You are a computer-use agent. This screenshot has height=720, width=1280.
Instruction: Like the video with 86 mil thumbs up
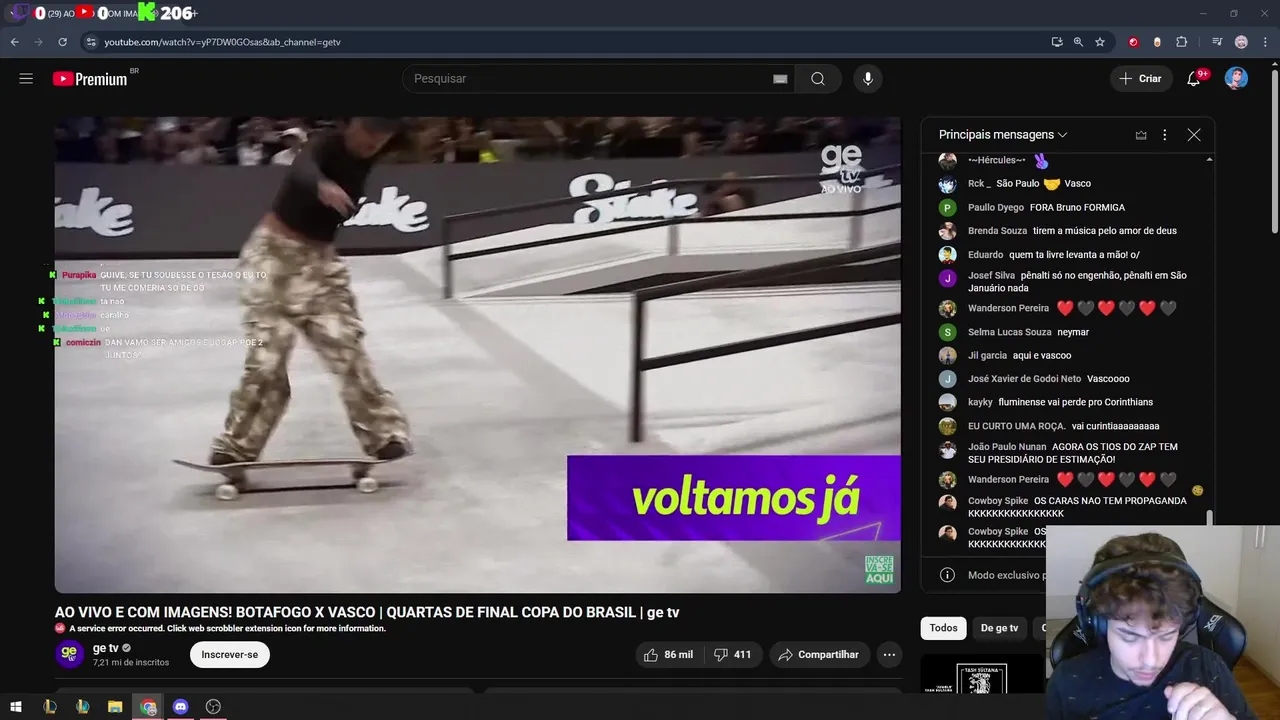668,655
